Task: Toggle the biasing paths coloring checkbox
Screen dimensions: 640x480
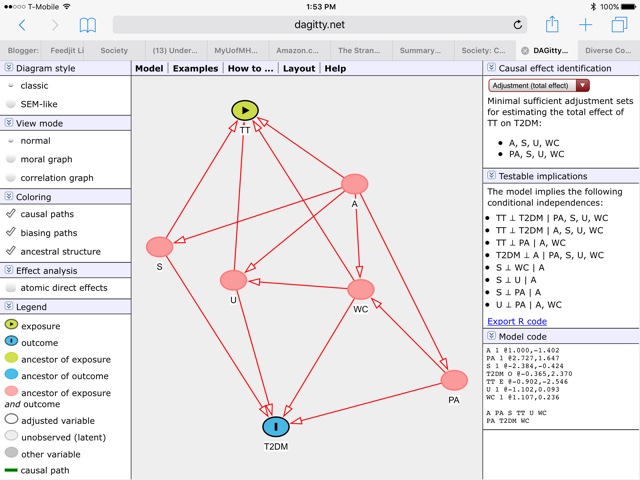Action: 47,233
